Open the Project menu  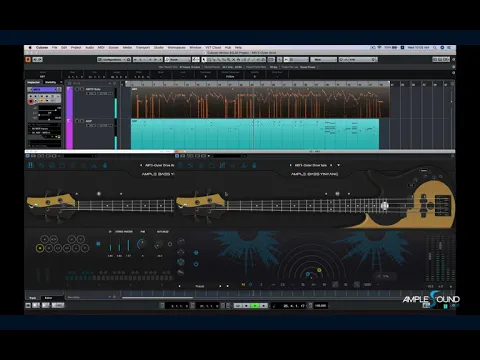(x=76, y=48)
